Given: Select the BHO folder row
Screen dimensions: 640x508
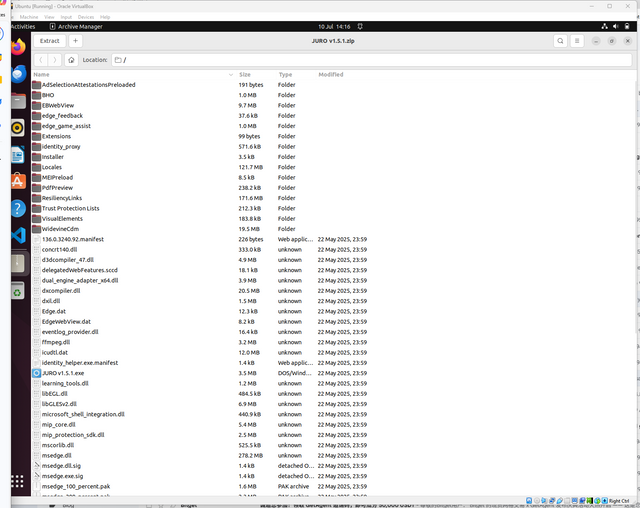Looking at the screenshot, I should pos(334,95).
